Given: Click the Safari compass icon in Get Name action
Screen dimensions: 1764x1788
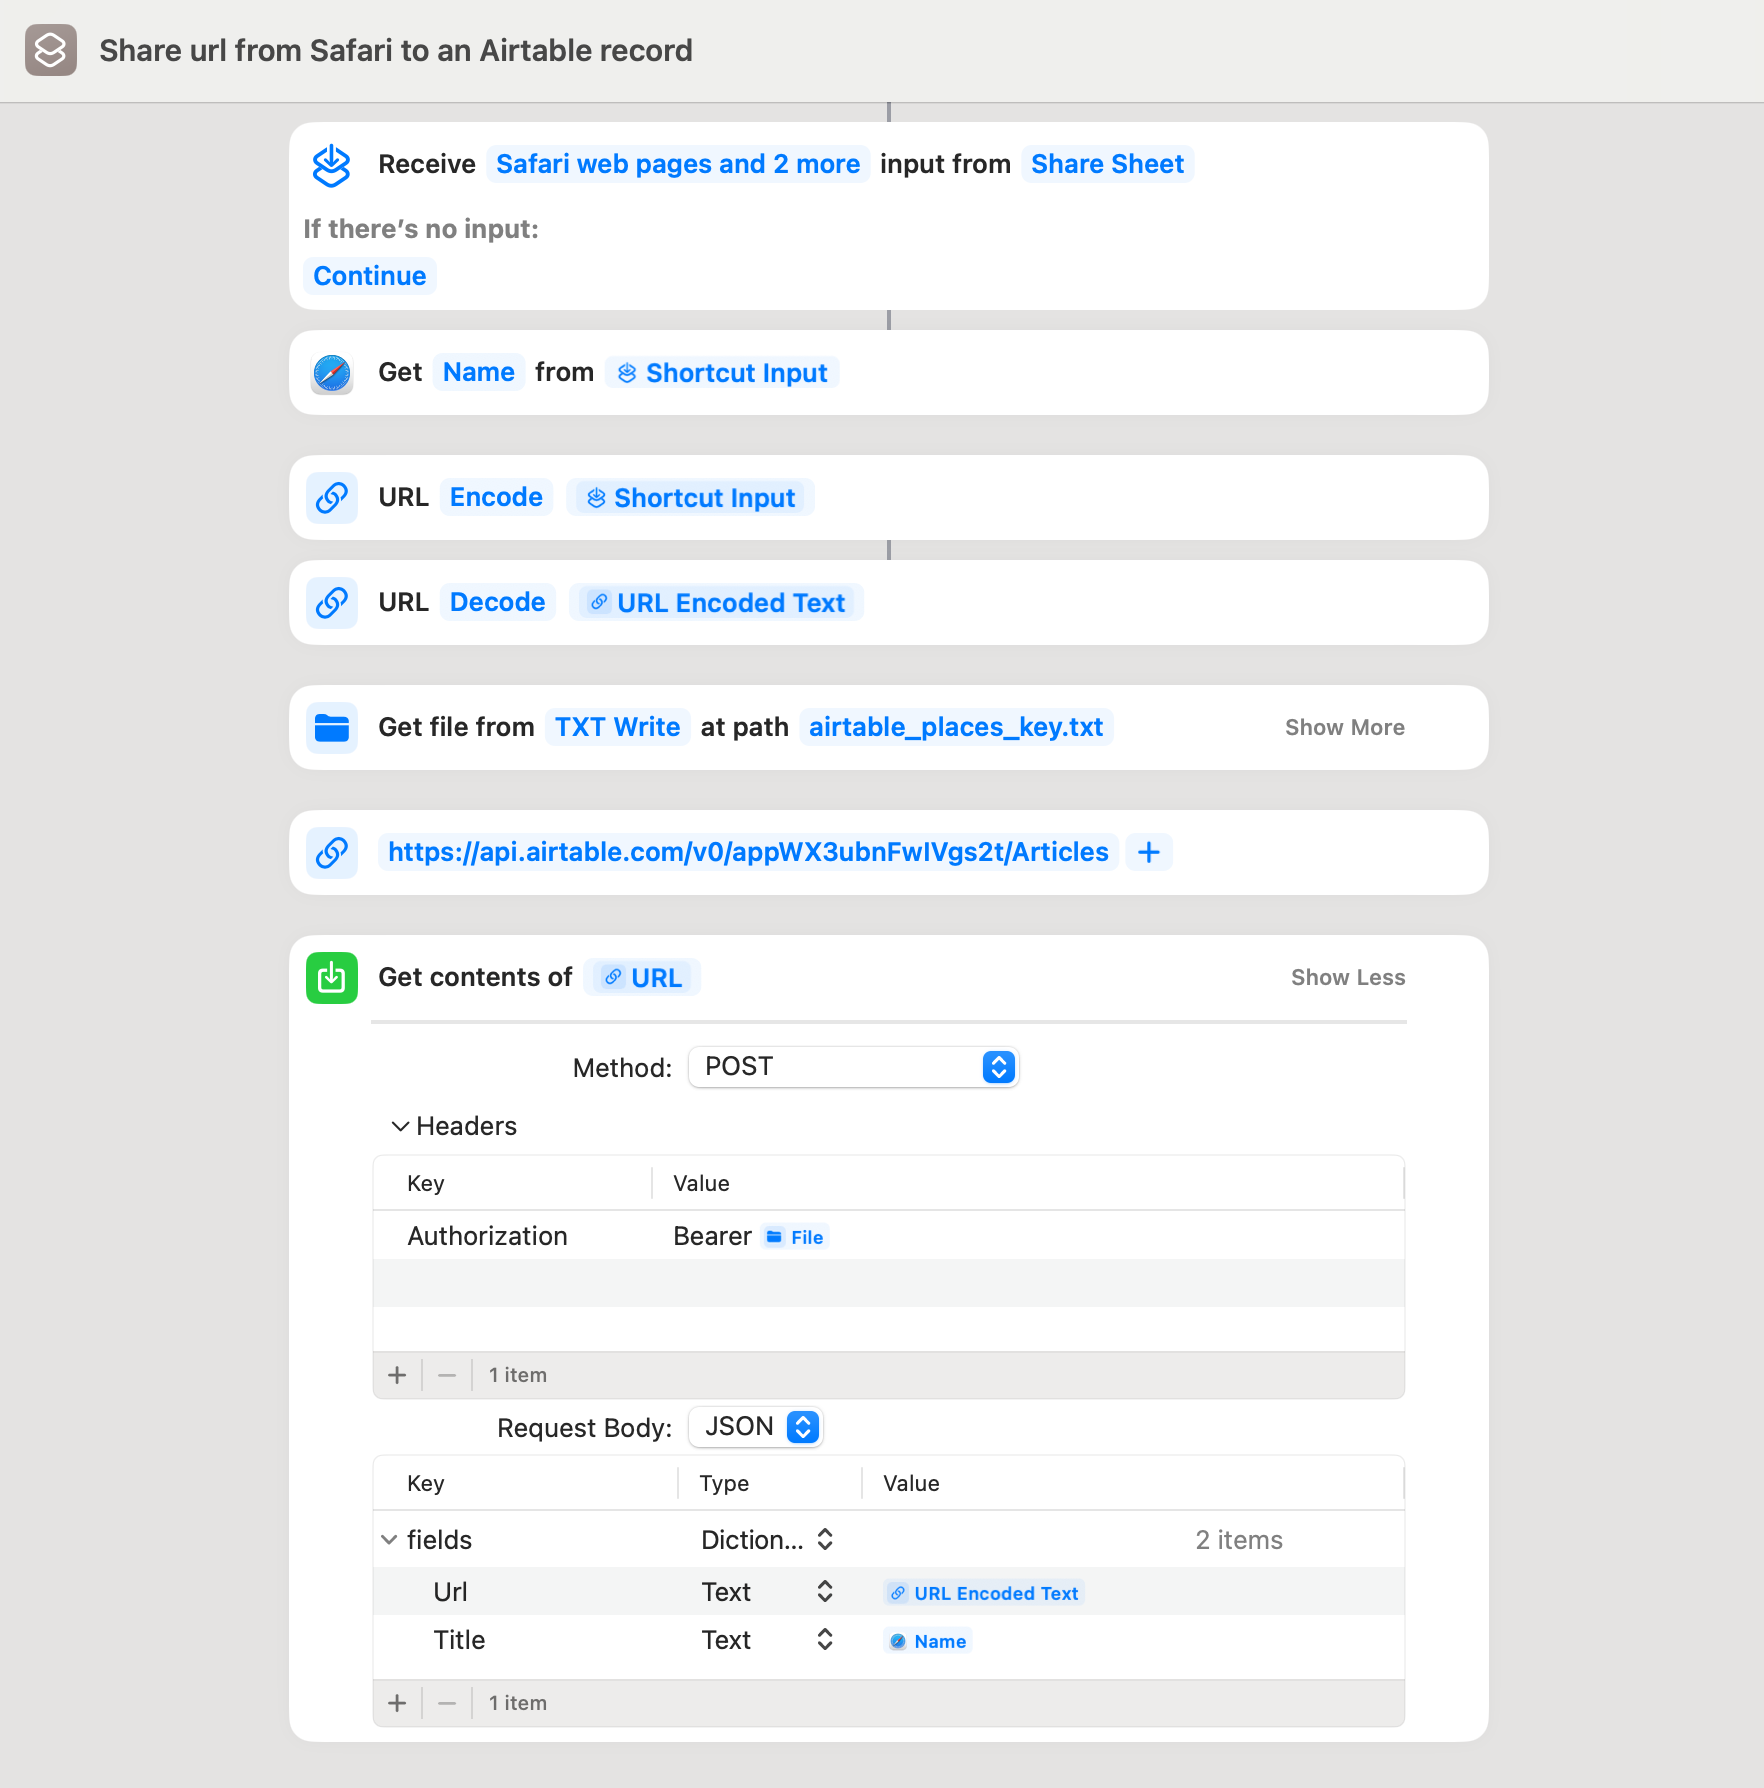Looking at the screenshot, I should (332, 373).
